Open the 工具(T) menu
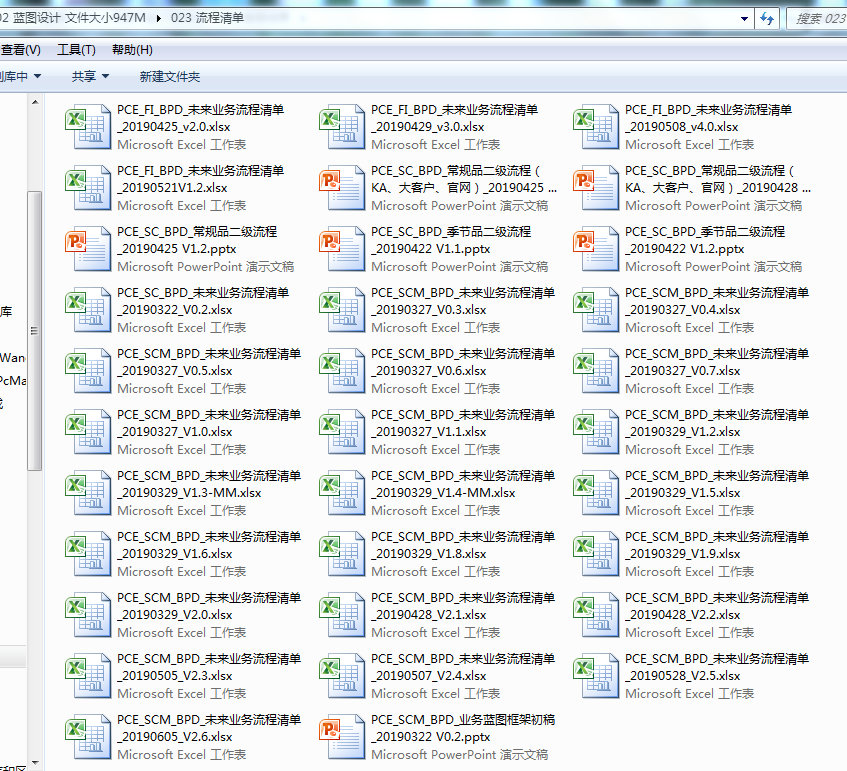The image size is (847, 771). (x=76, y=50)
